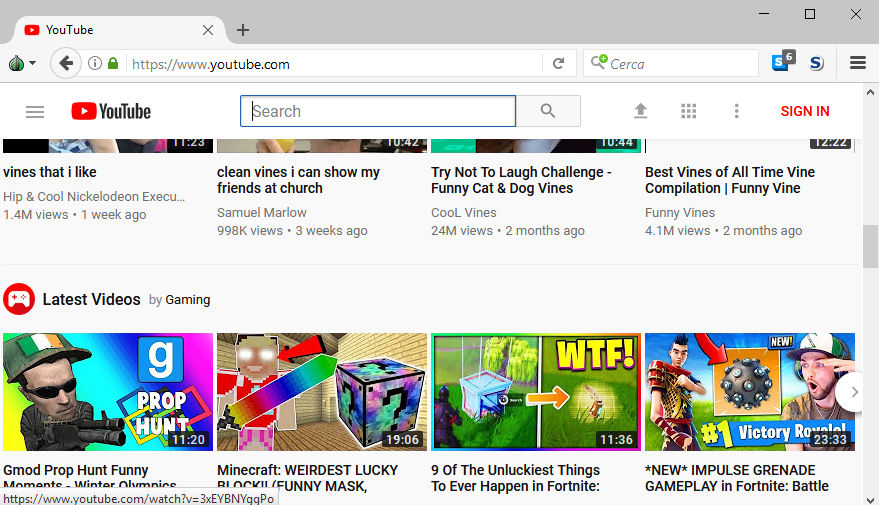Image resolution: width=879 pixels, height=505 pixels.
Task: Open '*NEW* IMPULSE GRENADE' video title
Action: 737,478
